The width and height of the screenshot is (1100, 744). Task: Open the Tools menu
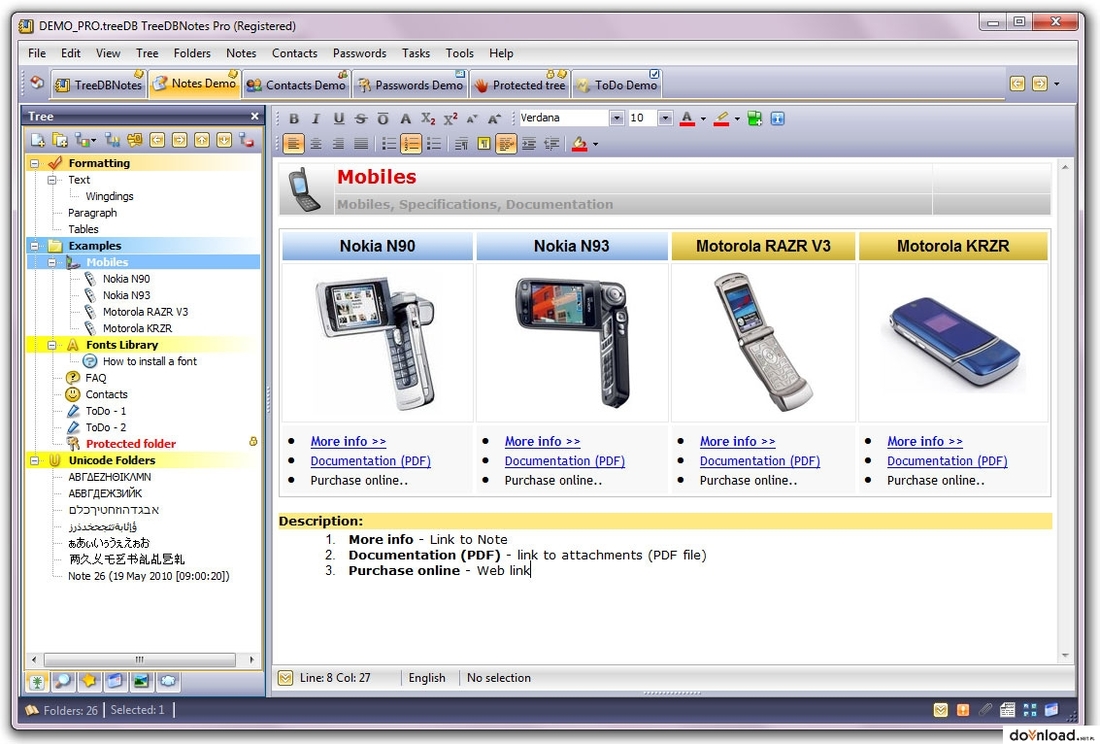(460, 53)
